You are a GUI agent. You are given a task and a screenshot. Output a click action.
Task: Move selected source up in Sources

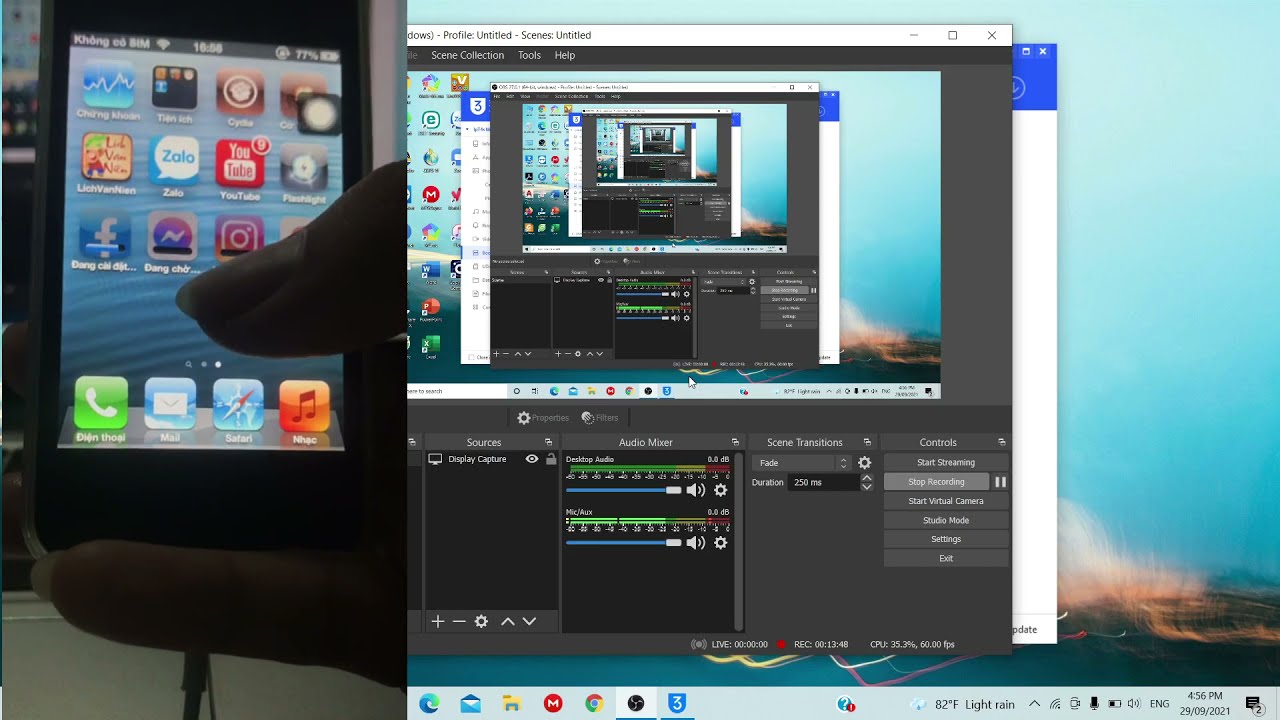pyautogui.click(x=507, y=621)
